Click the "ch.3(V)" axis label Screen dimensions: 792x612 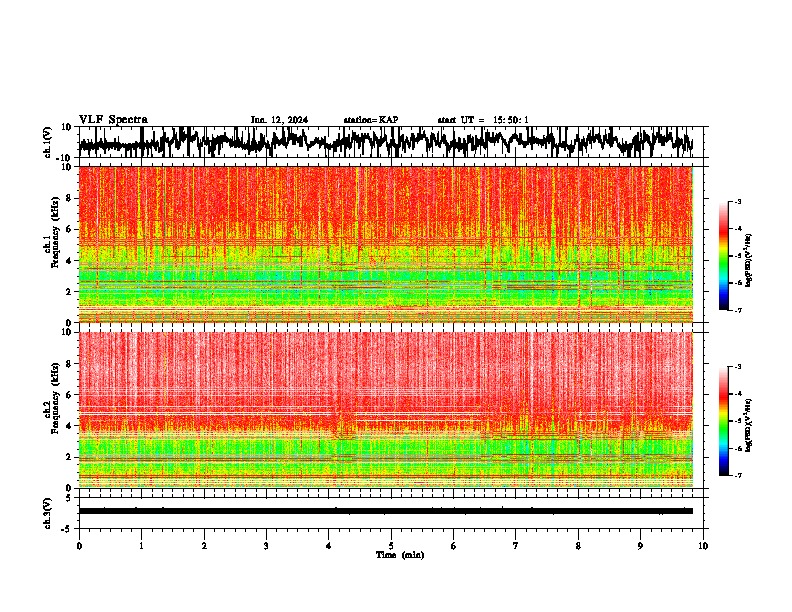[48, 513]
